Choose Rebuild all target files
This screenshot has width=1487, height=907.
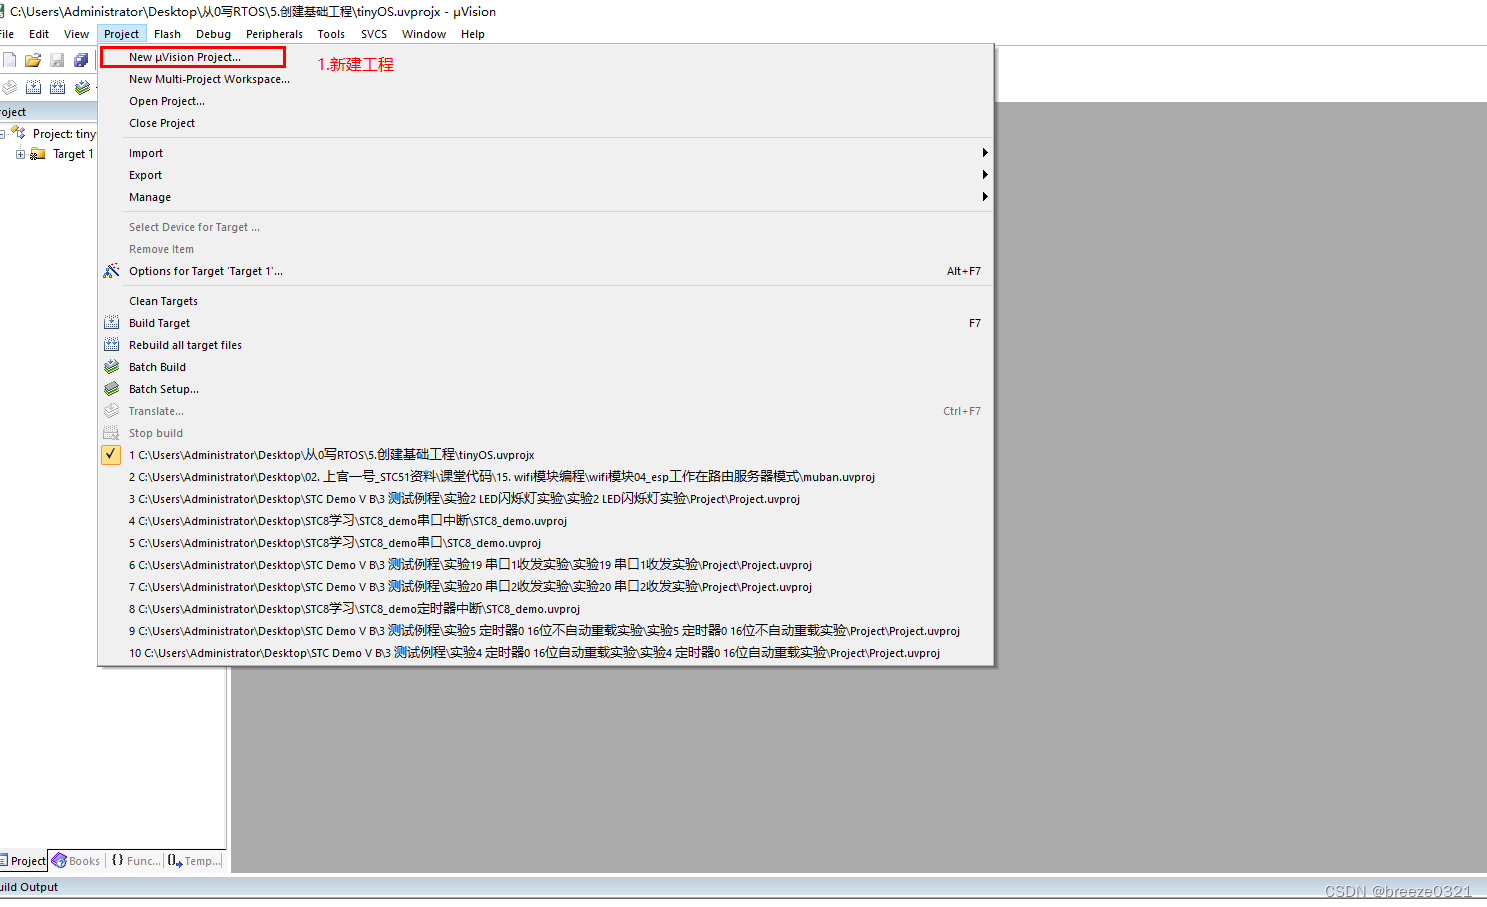coord(546,345)
